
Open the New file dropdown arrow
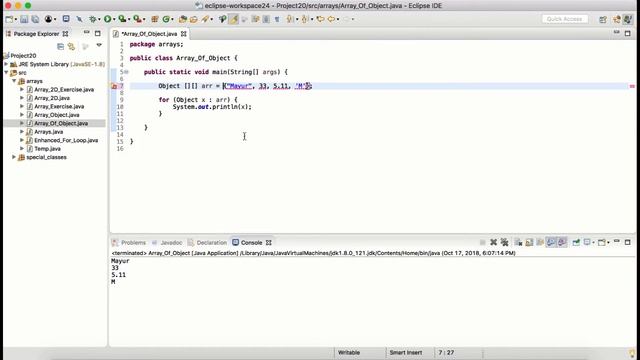16,20
